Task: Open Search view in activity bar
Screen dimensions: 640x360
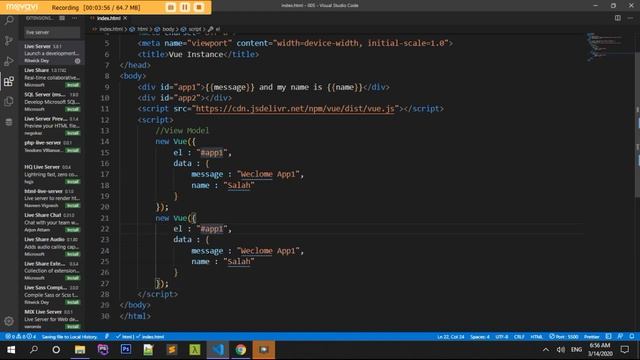Action: point(9,20)
